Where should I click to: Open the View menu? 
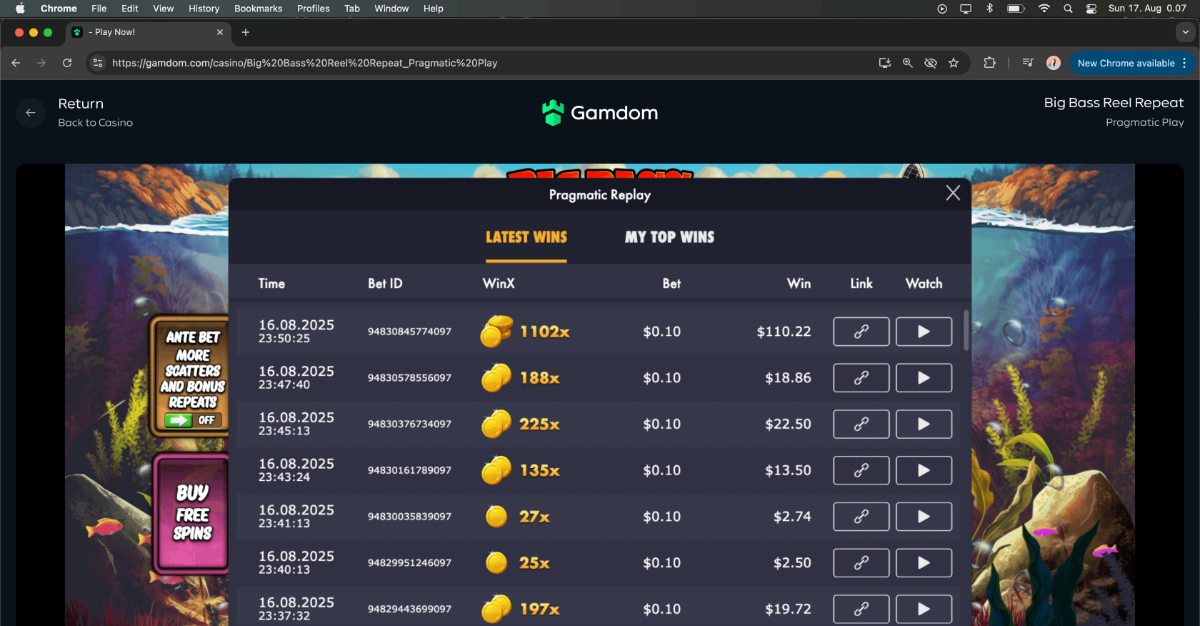click(x=163, y=8)
